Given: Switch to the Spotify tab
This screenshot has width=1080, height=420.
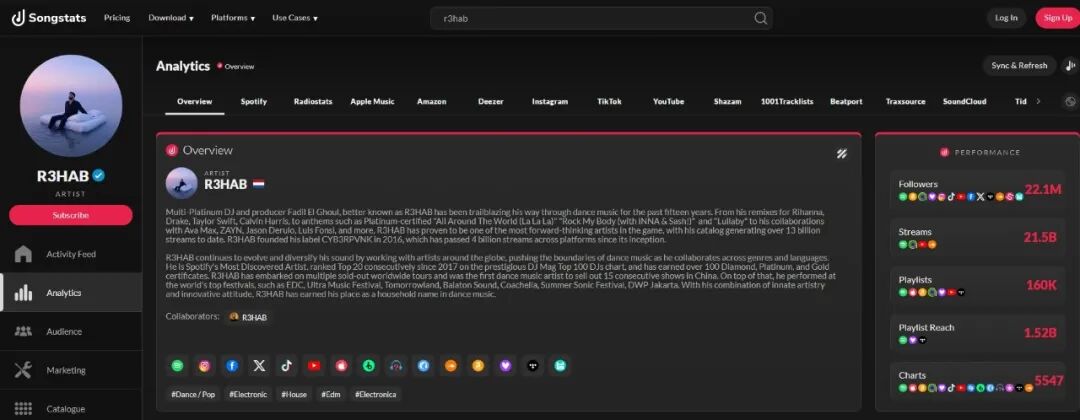Looking at the screenshot, I should pyautogui.click(x=253, y=101).
